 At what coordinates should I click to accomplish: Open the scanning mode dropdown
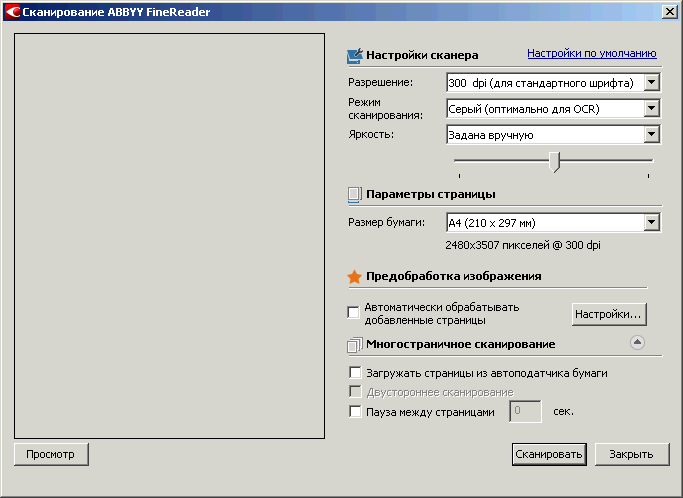click(553, 109)
